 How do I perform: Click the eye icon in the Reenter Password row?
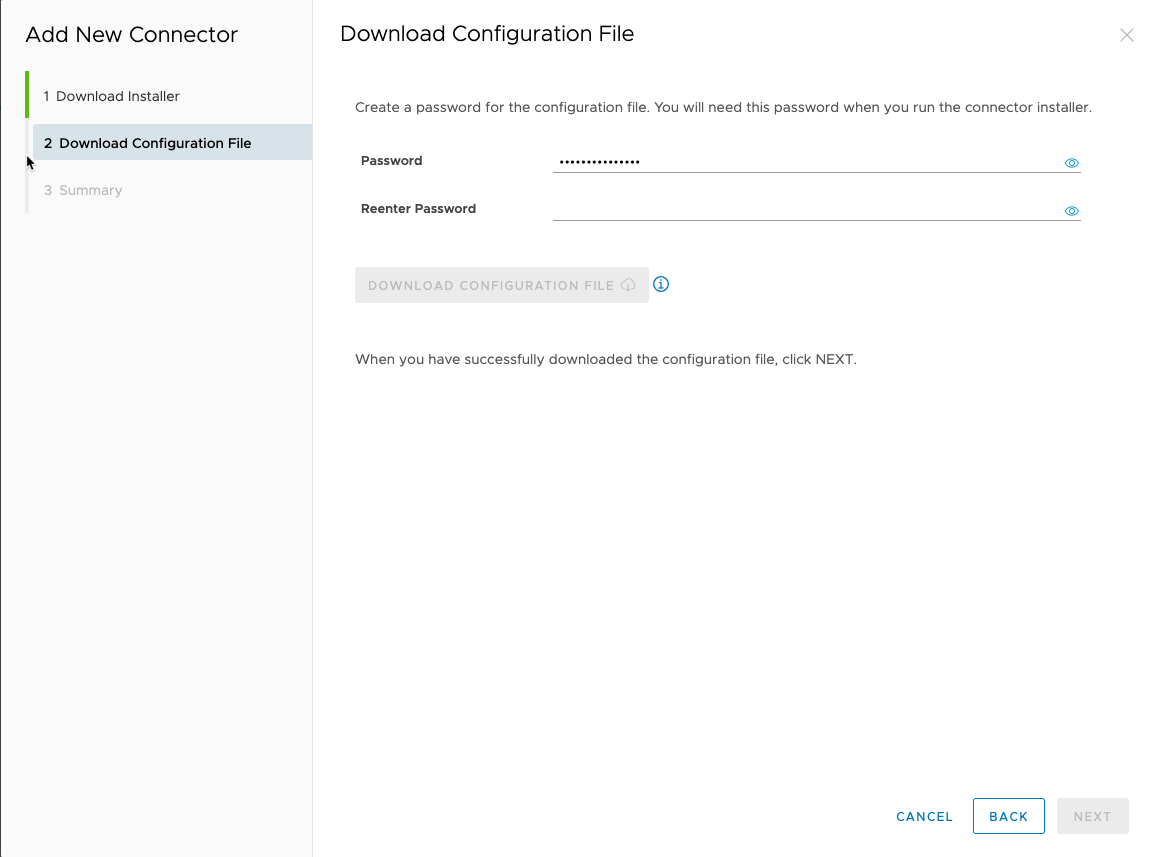coord(1071,210)
